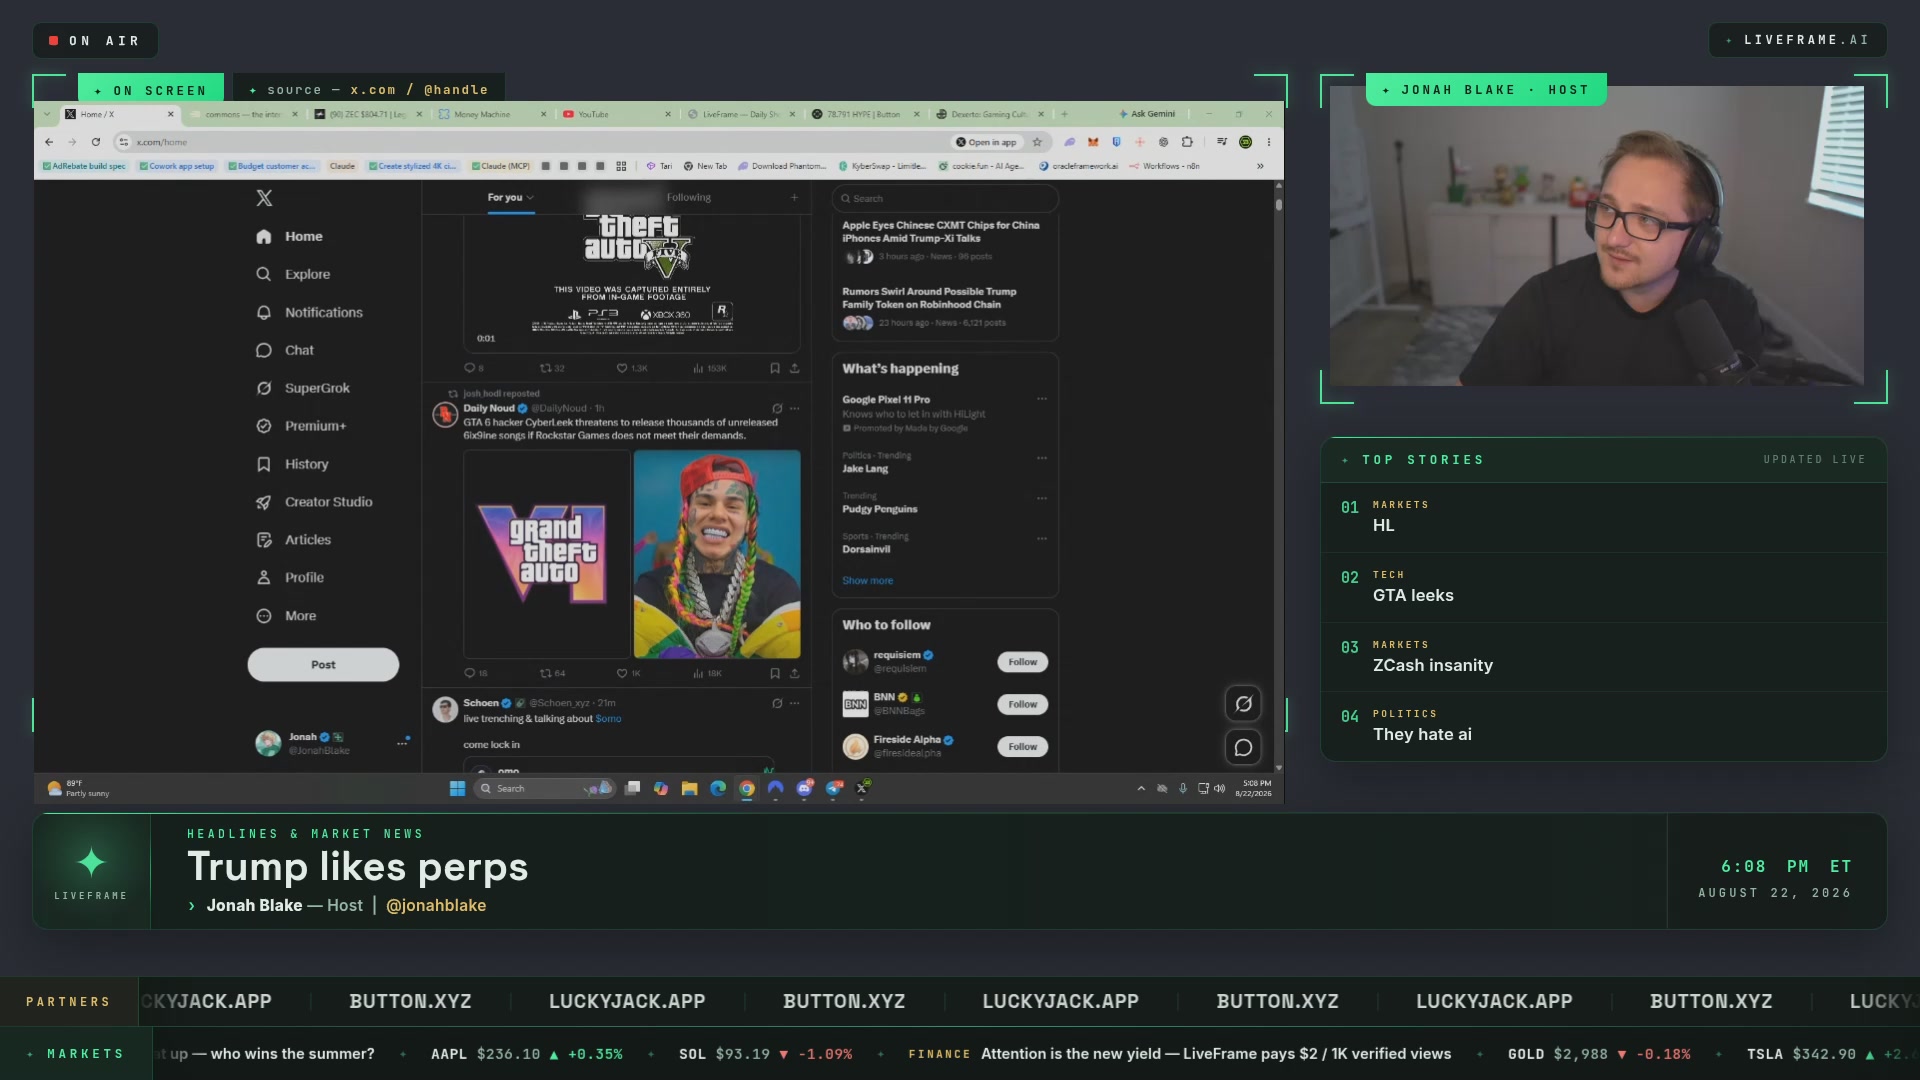Show hidden system tray icons
Image resolution: width=1920 pixels, height=1080 pixels.
(1141, 788)
